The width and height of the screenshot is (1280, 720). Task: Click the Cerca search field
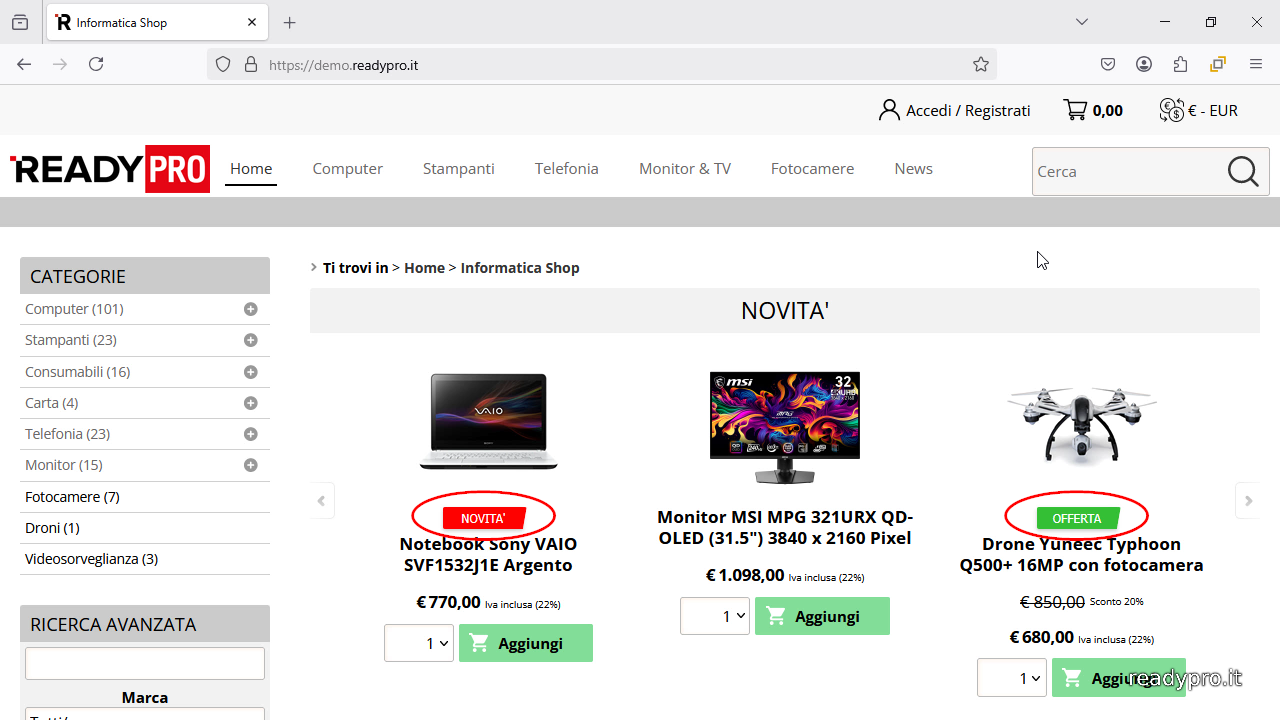point(1125,172)
